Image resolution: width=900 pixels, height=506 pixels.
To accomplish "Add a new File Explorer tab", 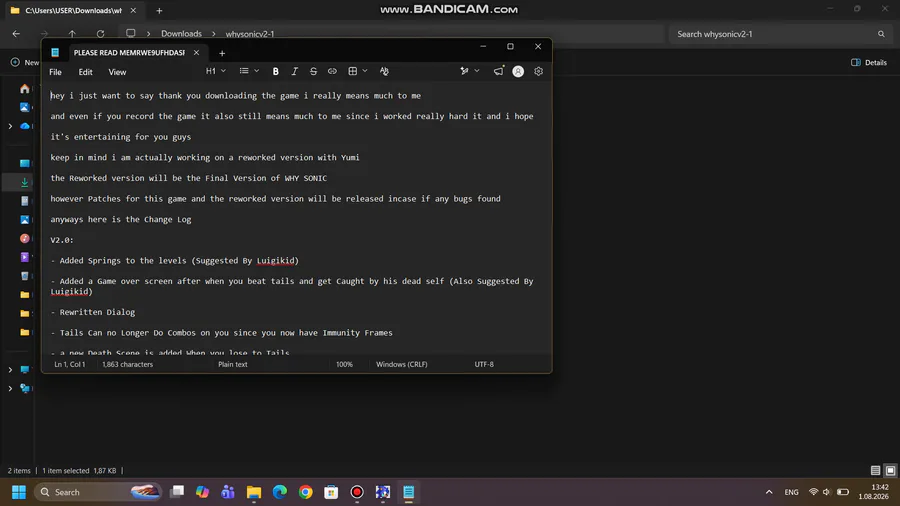I will [x=160, y=10].
